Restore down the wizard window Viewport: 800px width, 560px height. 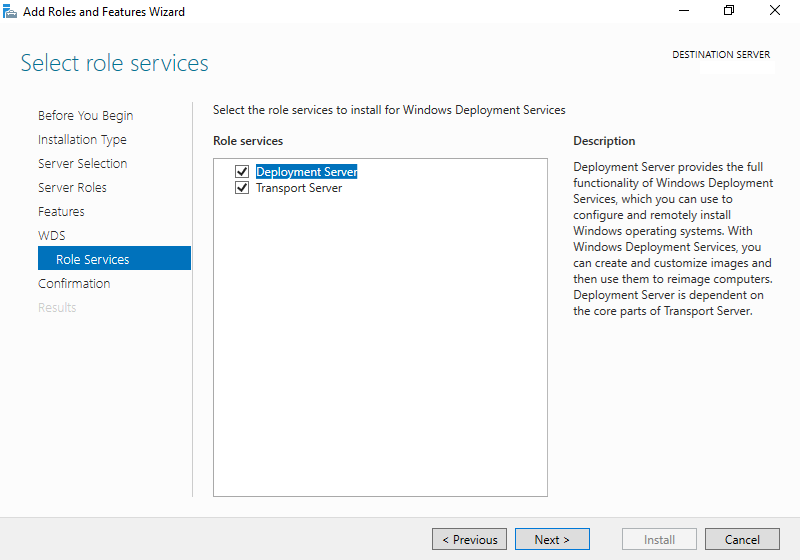tap(729, 11)
